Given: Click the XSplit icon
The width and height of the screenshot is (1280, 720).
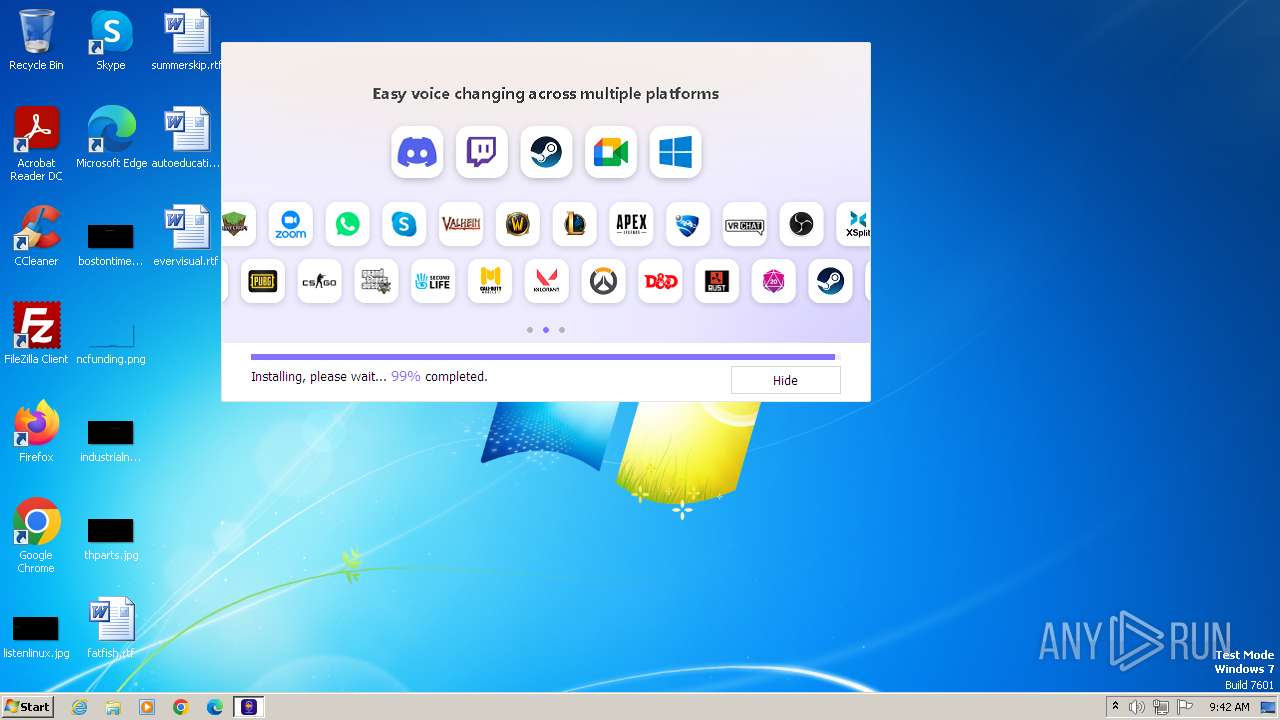Looking at the screenshot, I should click(854, 224).
